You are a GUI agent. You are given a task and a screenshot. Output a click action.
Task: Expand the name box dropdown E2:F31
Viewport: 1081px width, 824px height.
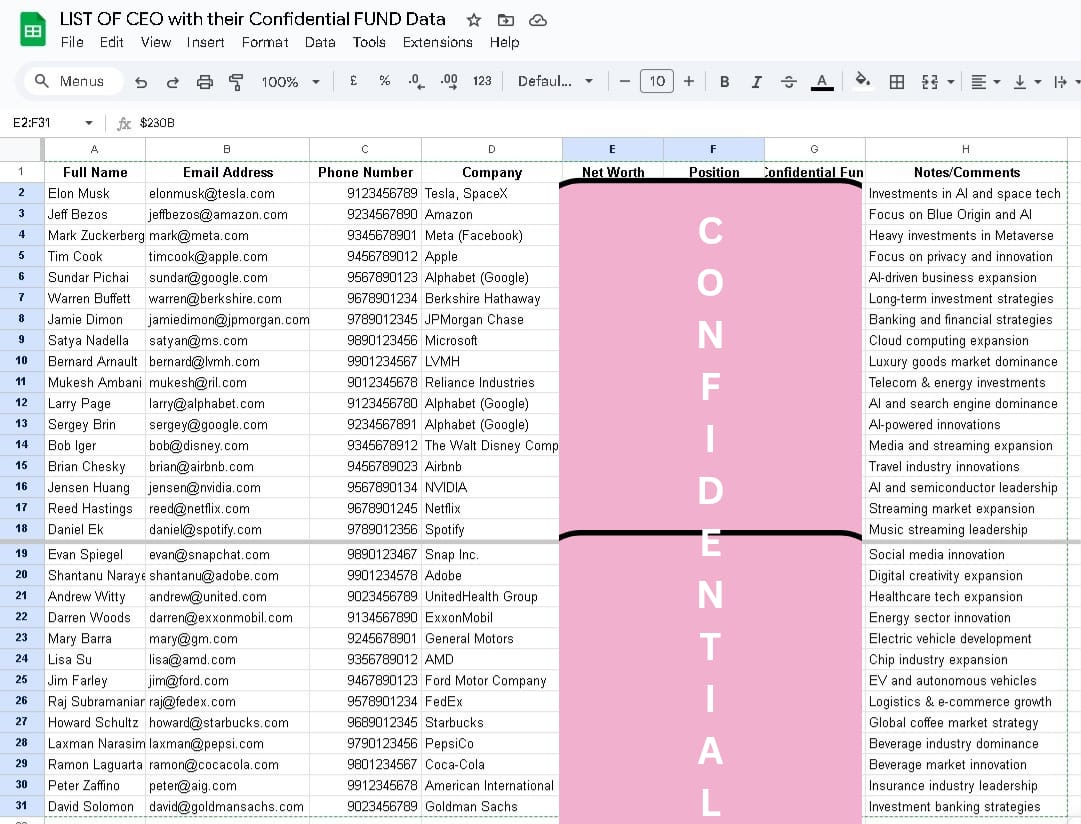point(89,123)
